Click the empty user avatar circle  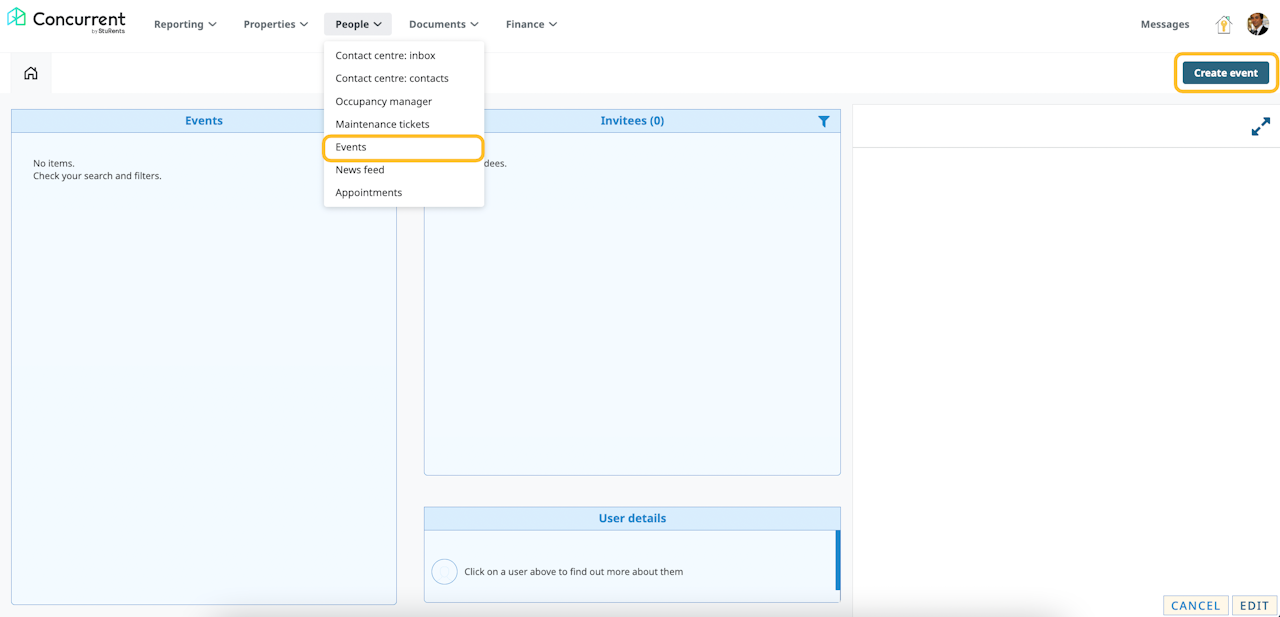pos(444,572)
